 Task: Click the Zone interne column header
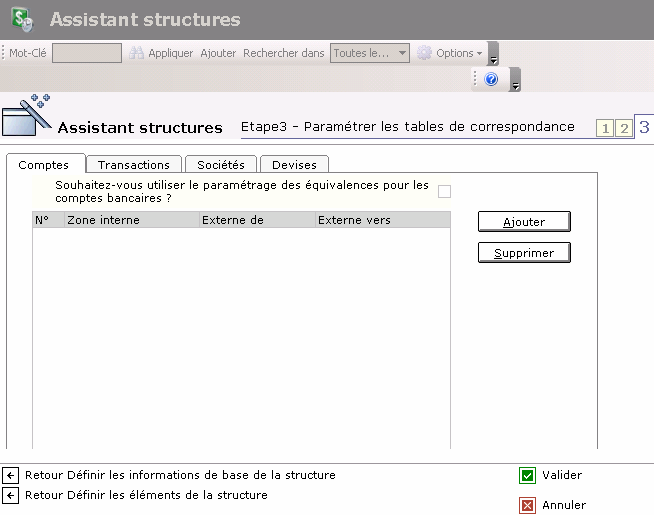tap(130, 220)
